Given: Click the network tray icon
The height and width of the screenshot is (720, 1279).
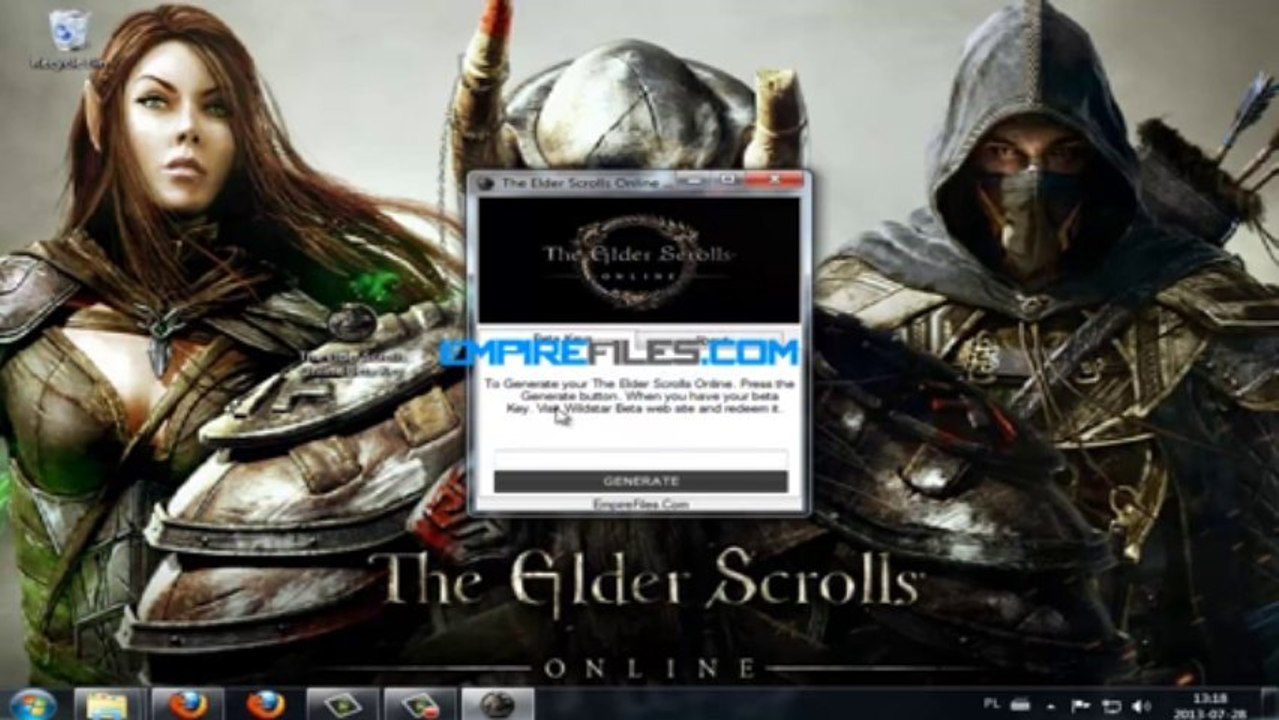Looking at the screenshot, I should tap(1110, 705).
